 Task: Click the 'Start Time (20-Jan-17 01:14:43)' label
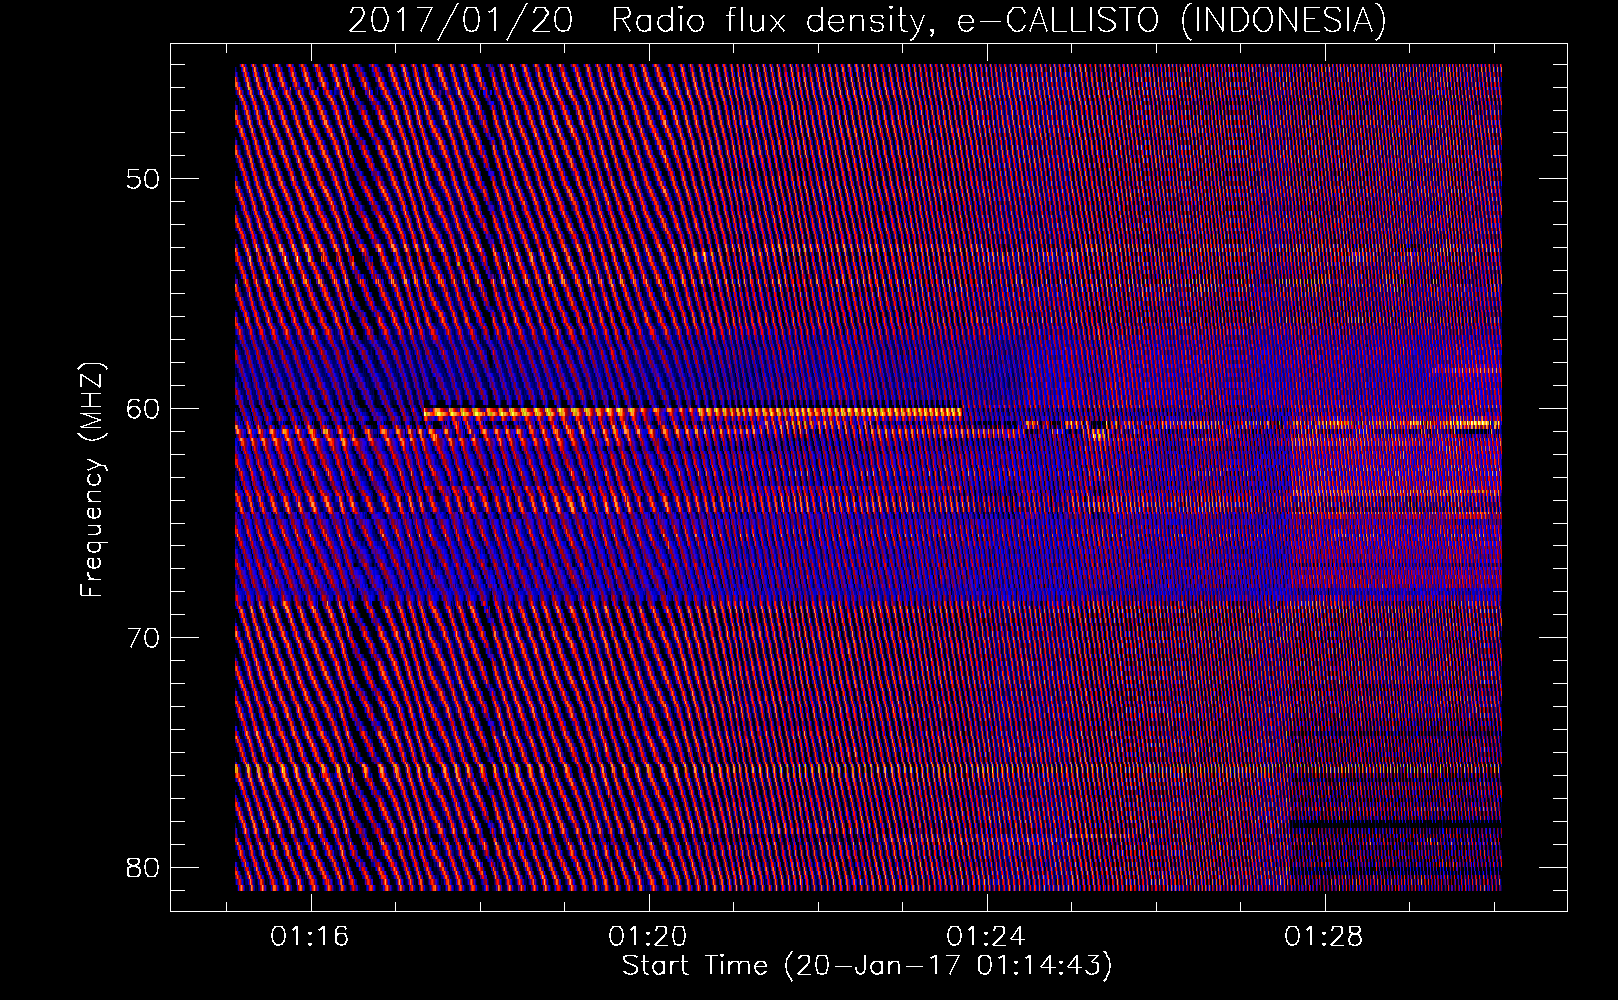tap(867, 966)
